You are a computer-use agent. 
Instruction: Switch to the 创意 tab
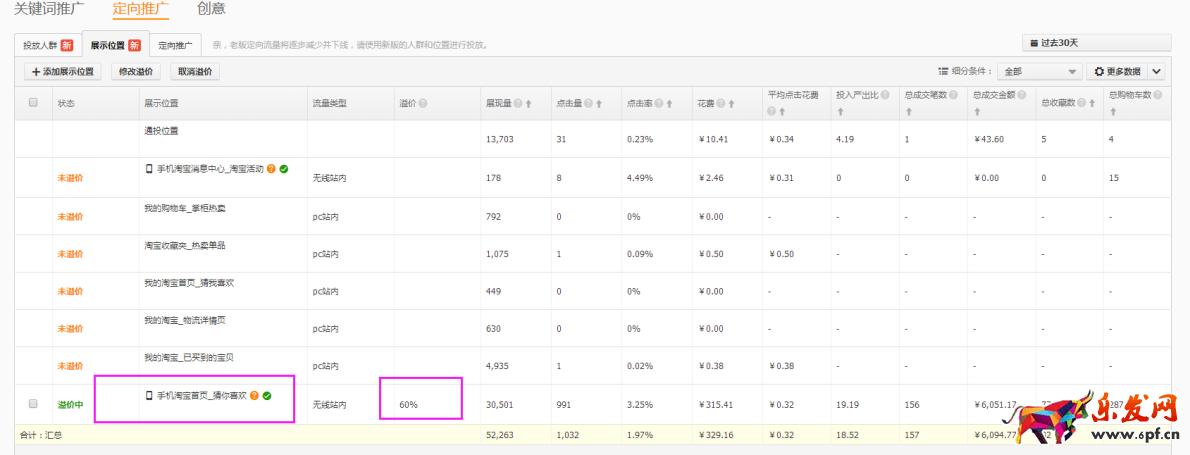click(x=211, y=9)
